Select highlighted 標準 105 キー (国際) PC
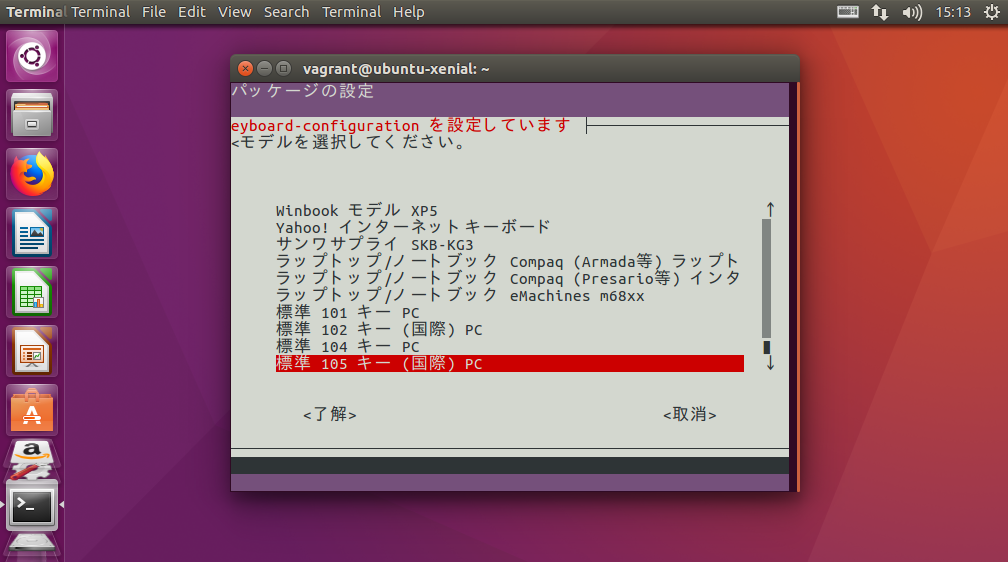1008x562 pixels. 510,363
